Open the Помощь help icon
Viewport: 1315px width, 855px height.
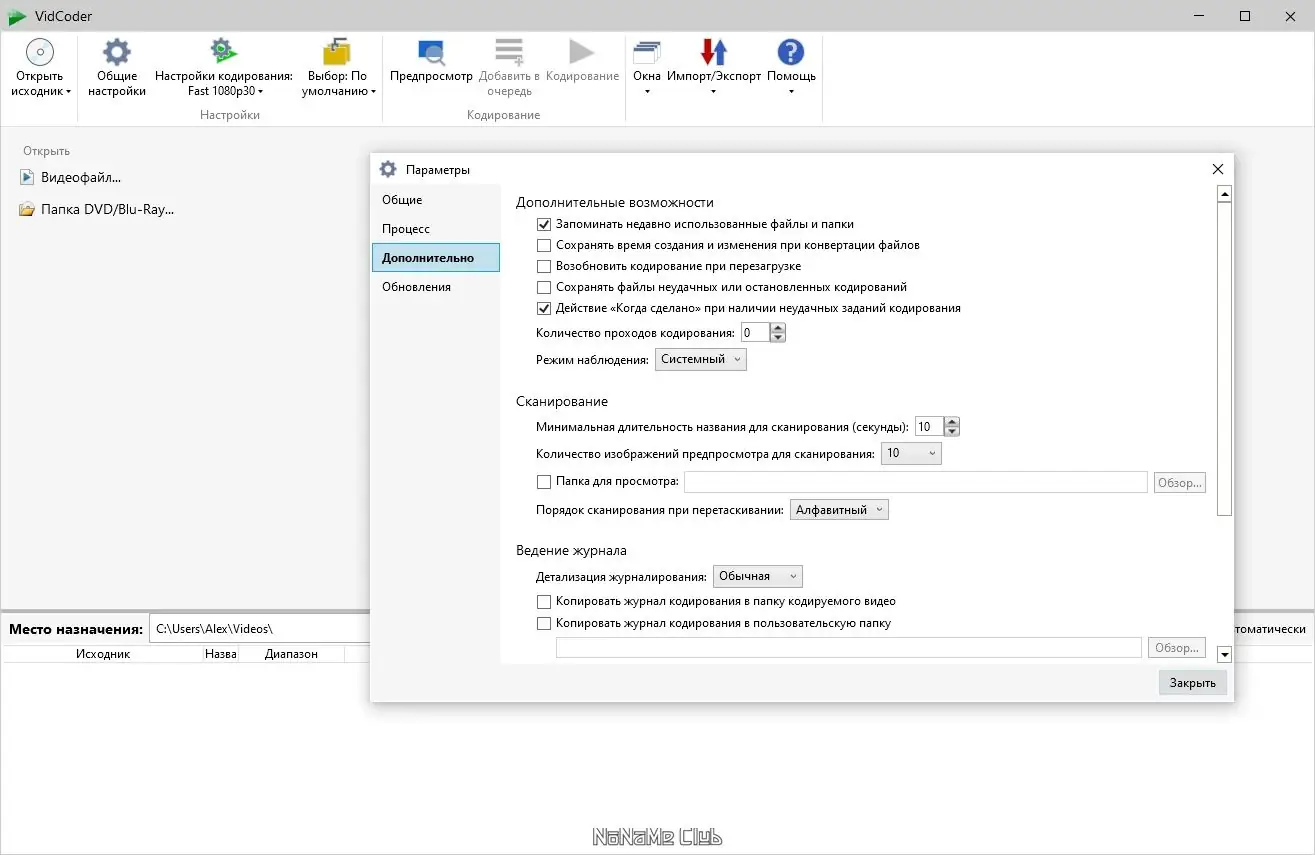coord(791,52)
